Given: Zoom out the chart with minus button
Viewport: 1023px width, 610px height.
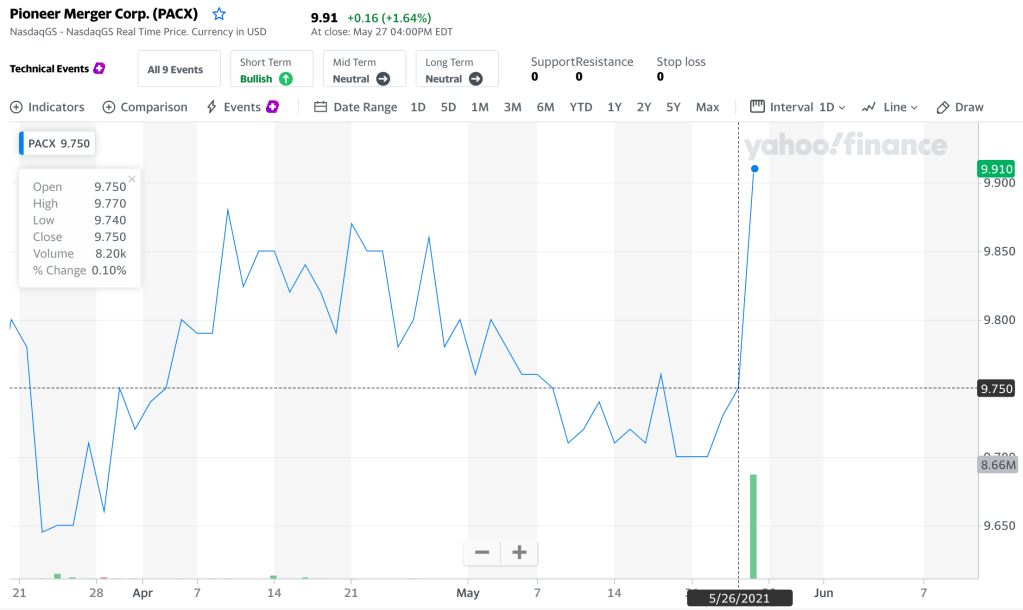Looking at the screenshot, I should (482, 552).
